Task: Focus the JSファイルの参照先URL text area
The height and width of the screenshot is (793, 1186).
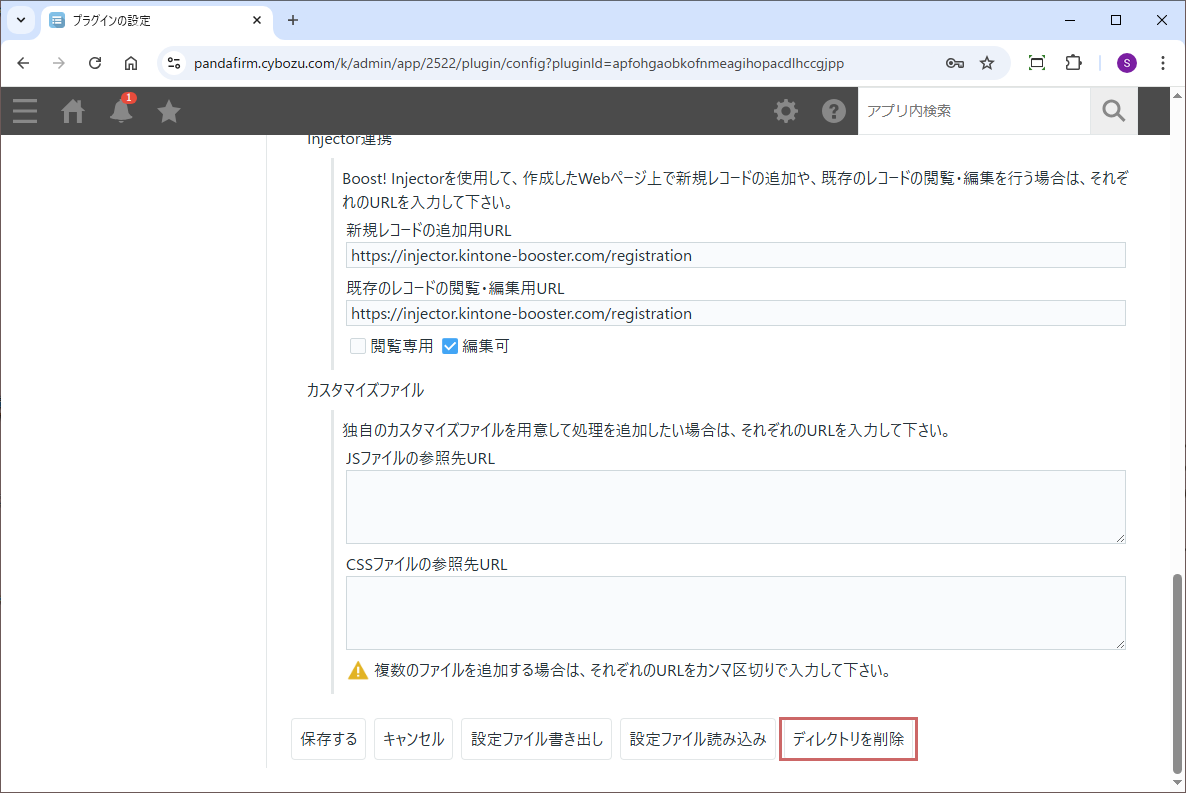Action: [x=735, y=507]
